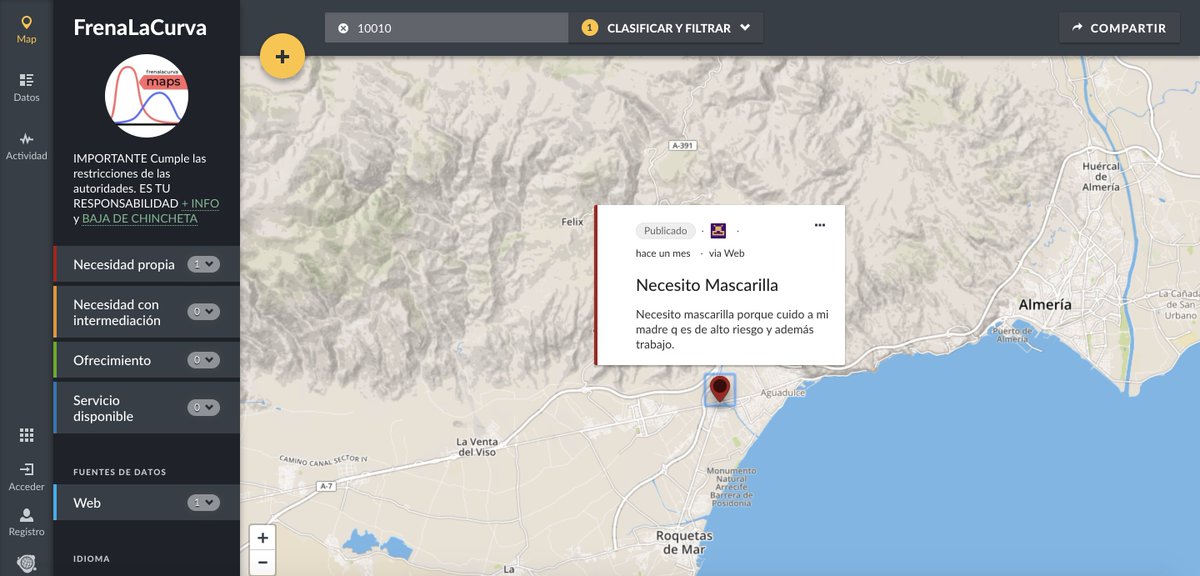Click the Publicado status badge
This screenshot has height=576, width=1200.
tap(666, 231)
